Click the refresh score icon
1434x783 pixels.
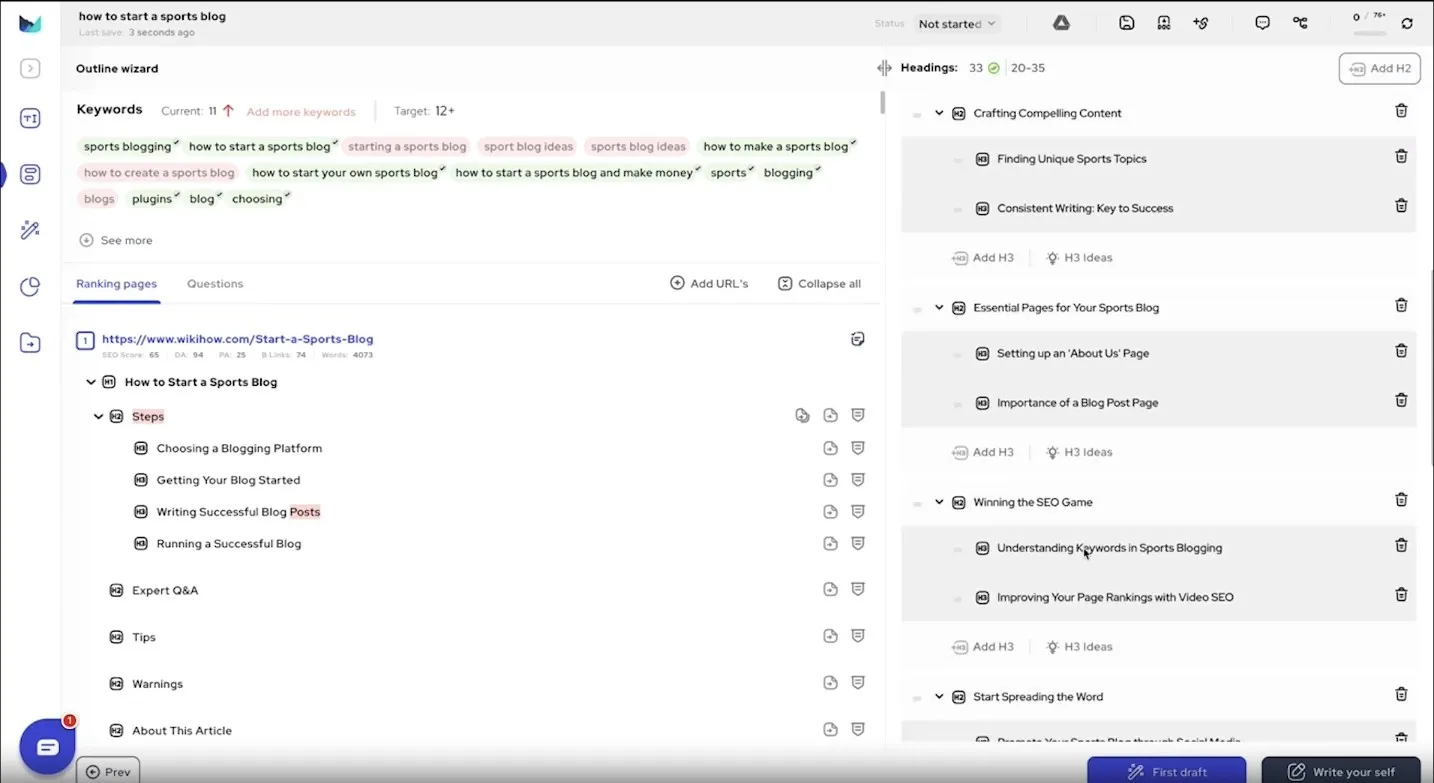click(x=1407, y=23)
